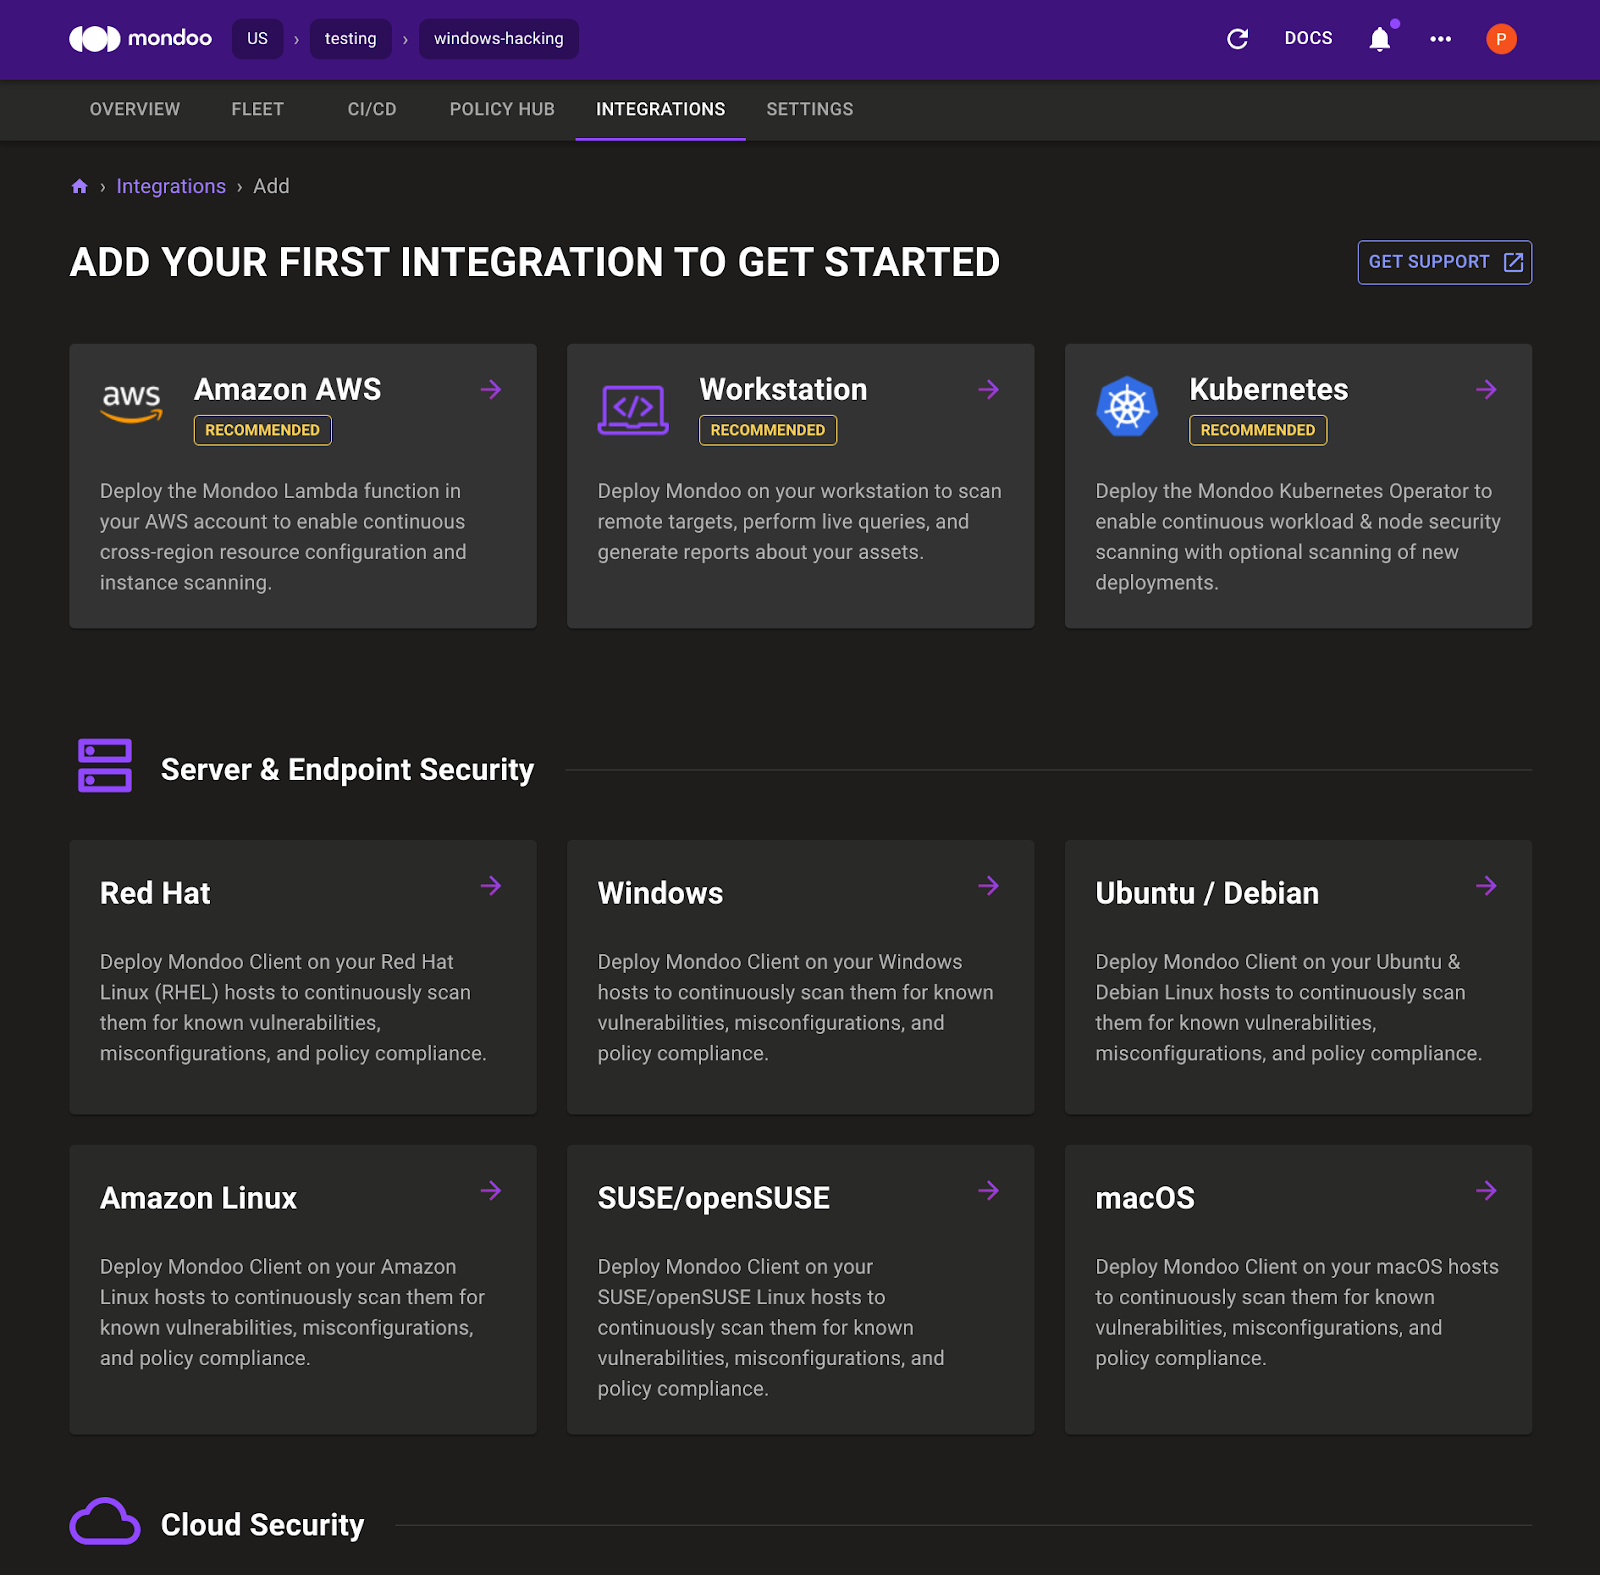Switch to the Overview tab
Viewport: 1600px width, 1575px height.
coord(135,109)
